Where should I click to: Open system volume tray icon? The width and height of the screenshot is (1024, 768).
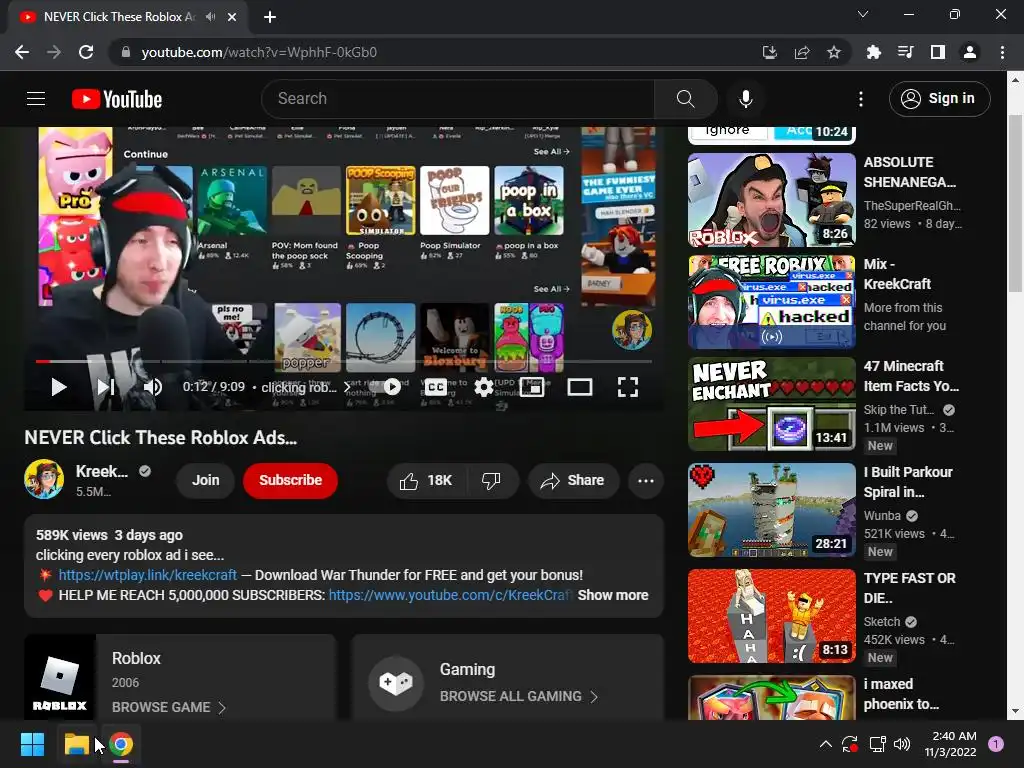coord(902,744)
